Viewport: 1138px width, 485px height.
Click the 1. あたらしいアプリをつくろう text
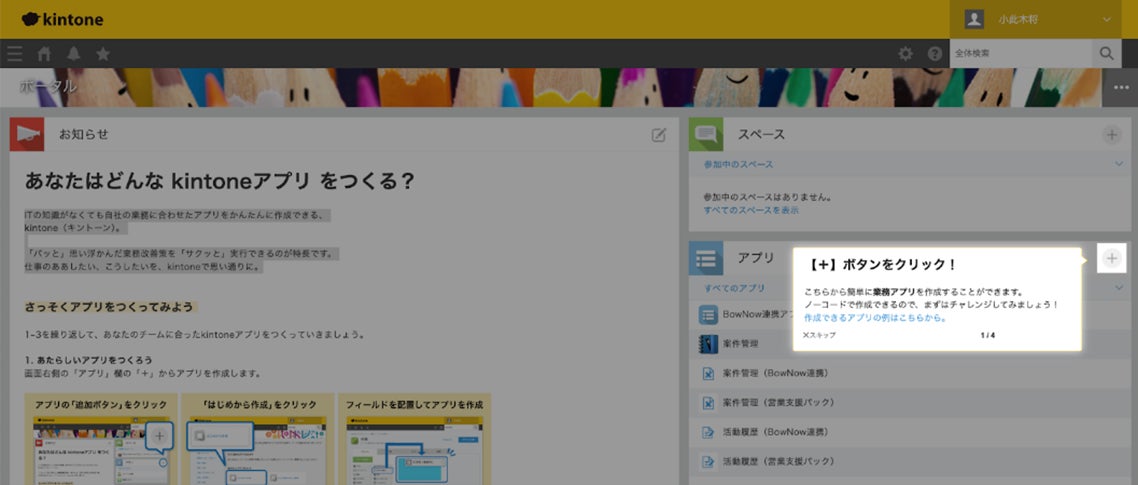pos(89,359)
